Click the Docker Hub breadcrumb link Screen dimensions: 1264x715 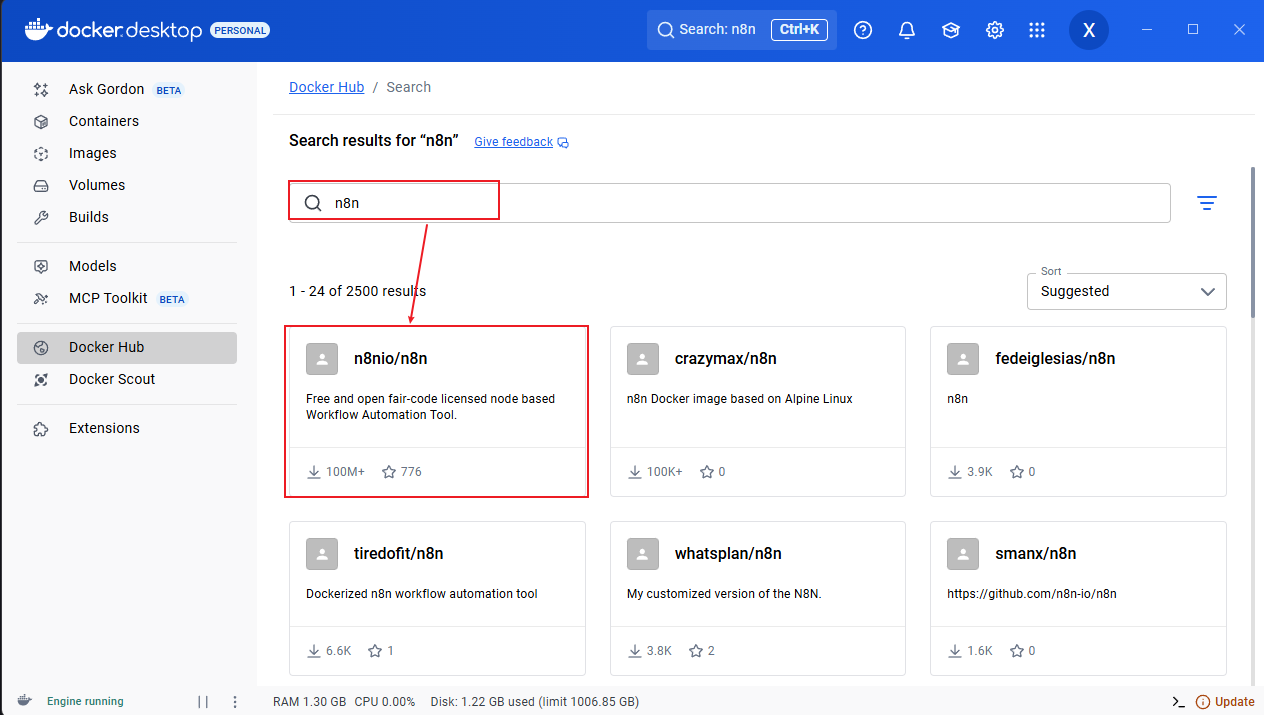click(x=326, y=87)
